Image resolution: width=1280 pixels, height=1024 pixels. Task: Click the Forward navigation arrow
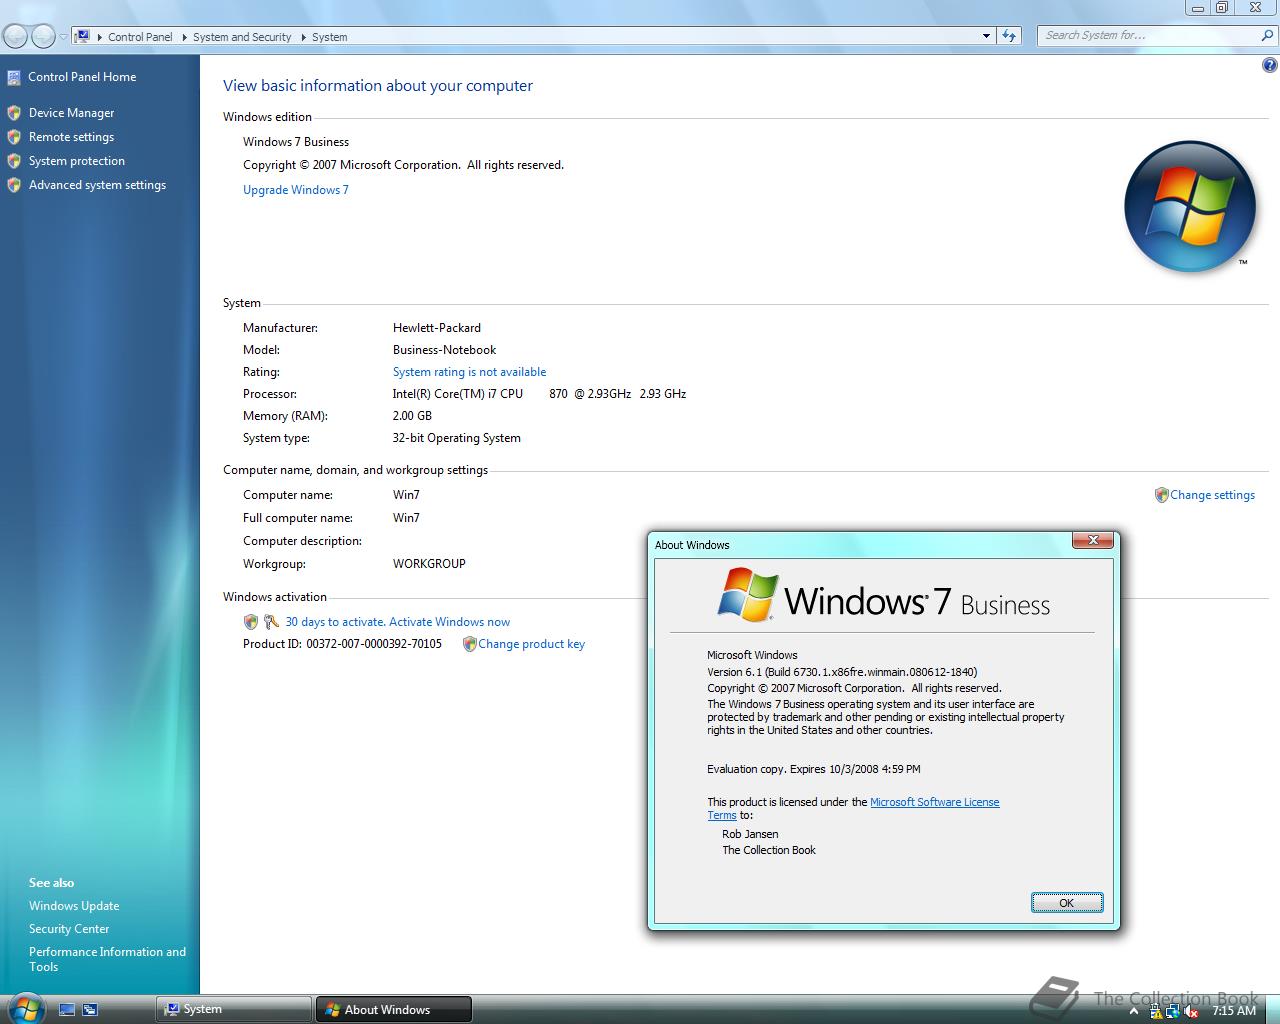point(43,37)
